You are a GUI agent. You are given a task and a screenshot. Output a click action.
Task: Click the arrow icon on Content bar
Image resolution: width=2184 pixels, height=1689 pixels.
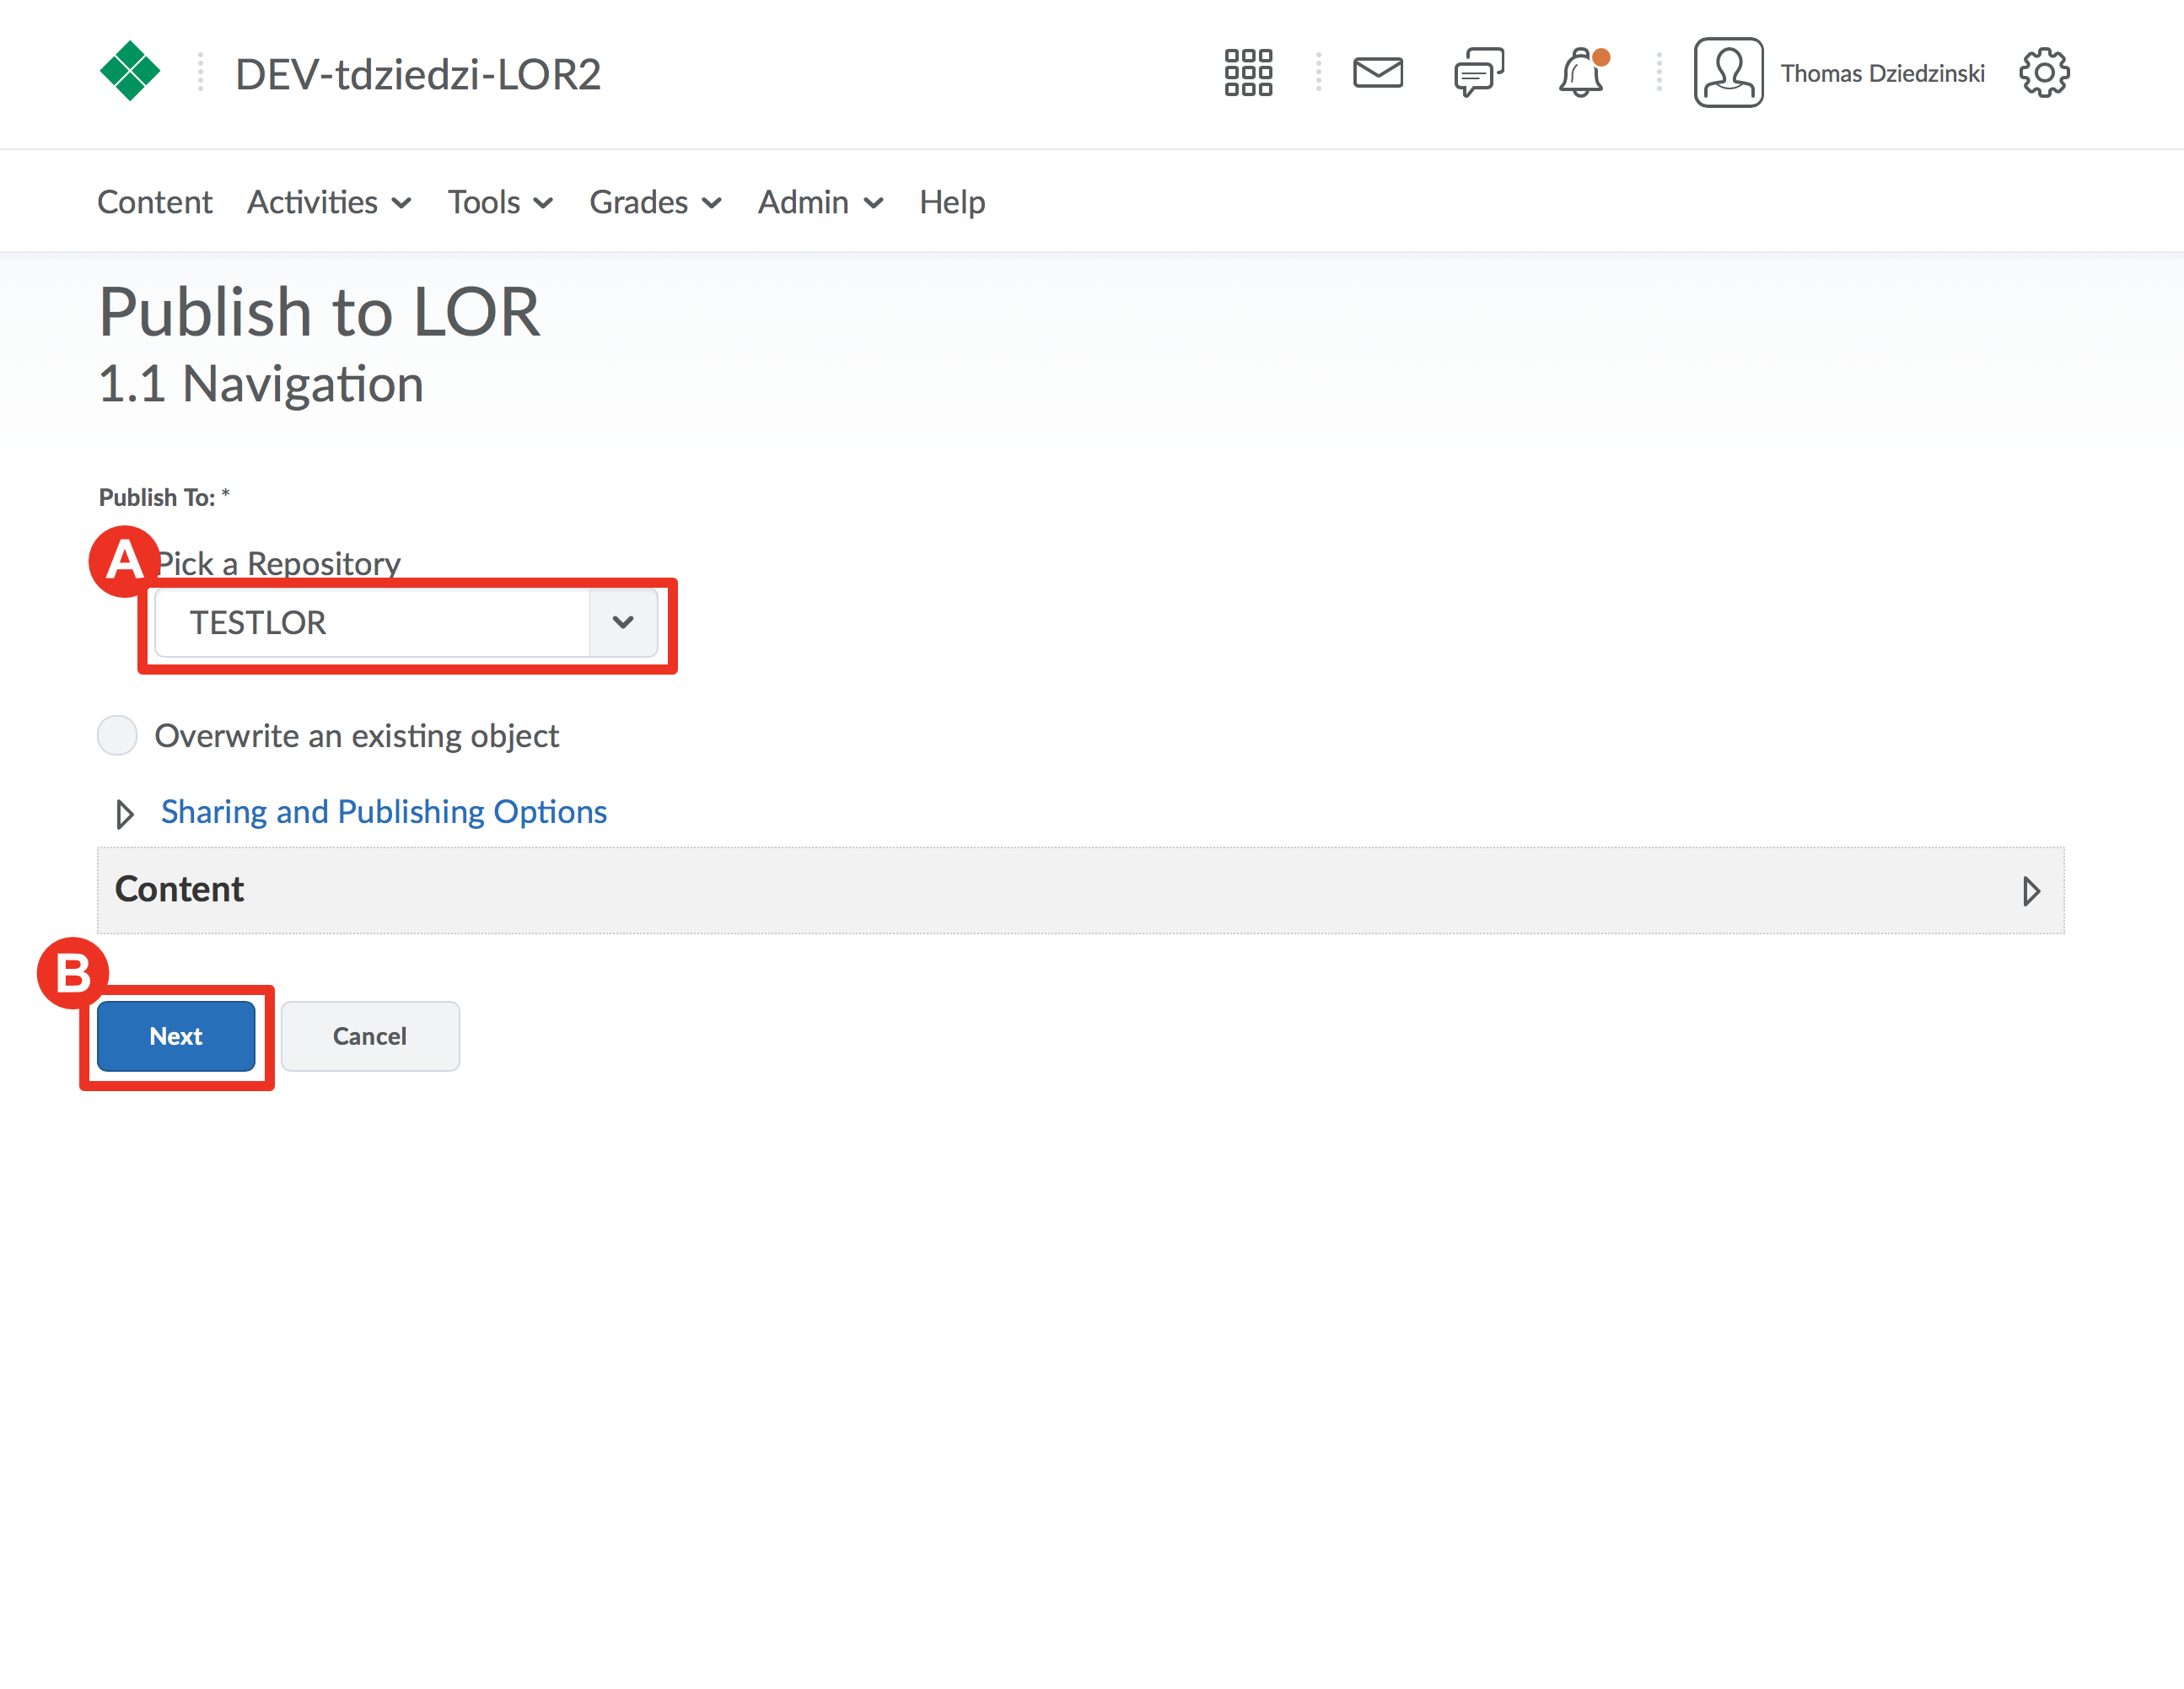(2030, 891)
